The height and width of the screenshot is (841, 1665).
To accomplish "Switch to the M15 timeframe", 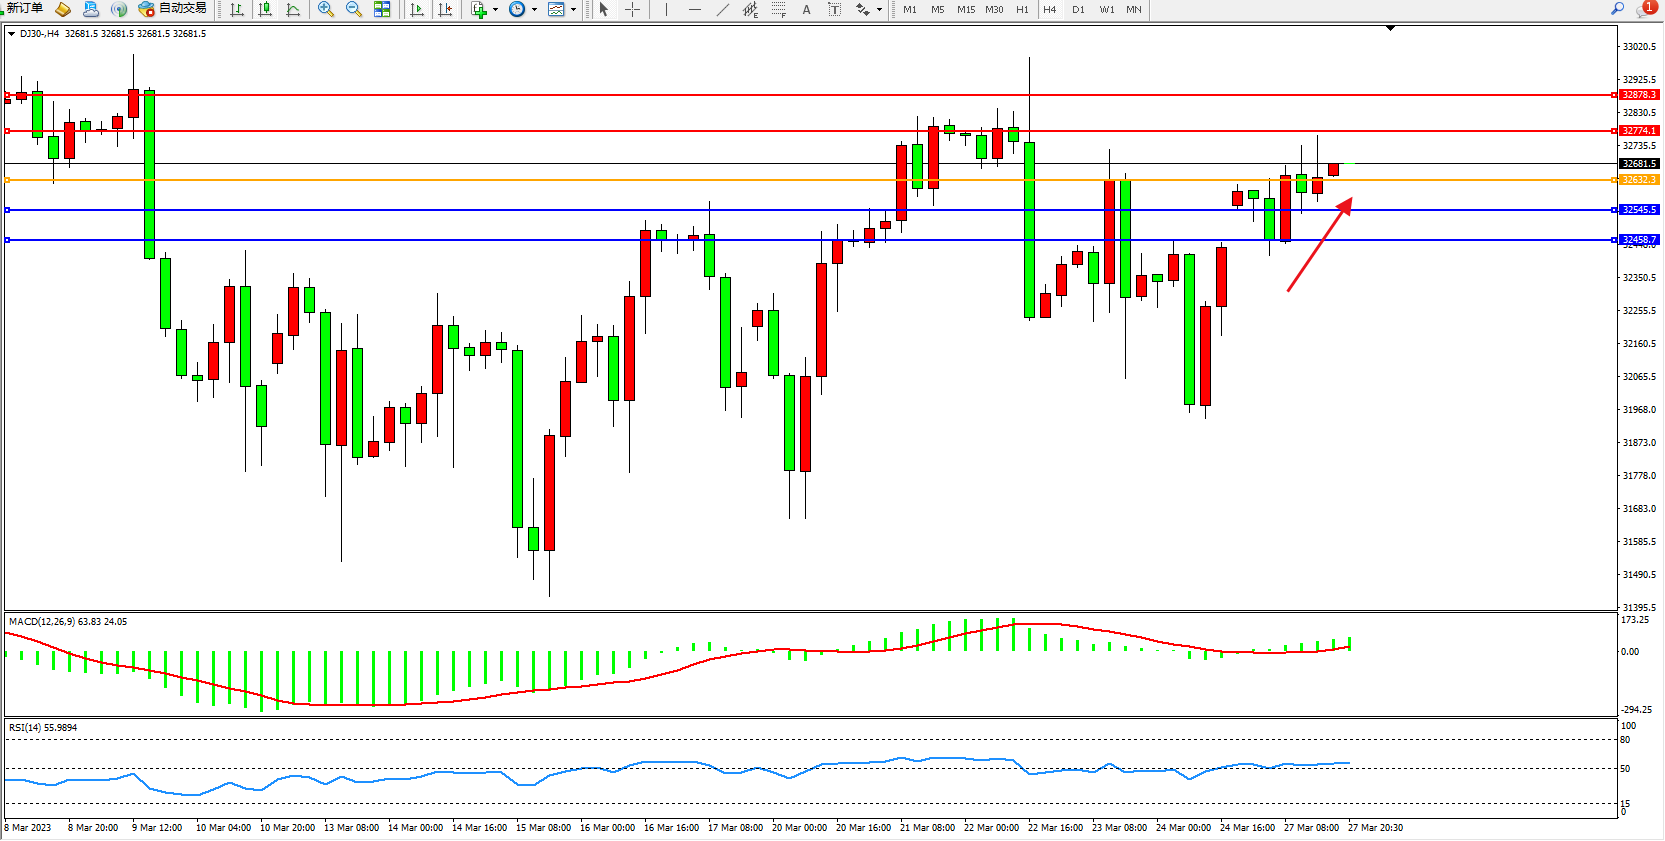I will (x=965, y=9).
